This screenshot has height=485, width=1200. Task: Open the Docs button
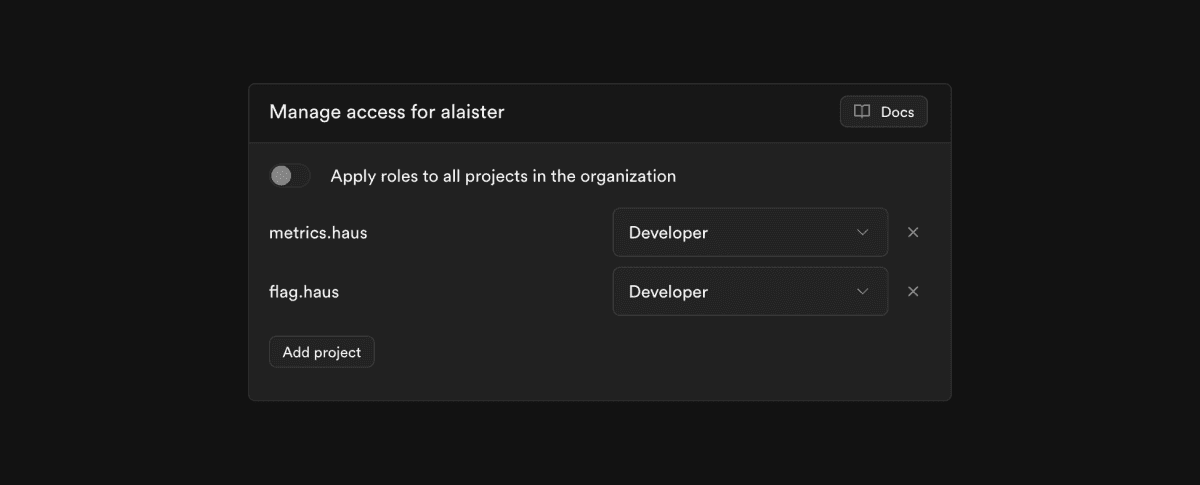pos(884,112)
